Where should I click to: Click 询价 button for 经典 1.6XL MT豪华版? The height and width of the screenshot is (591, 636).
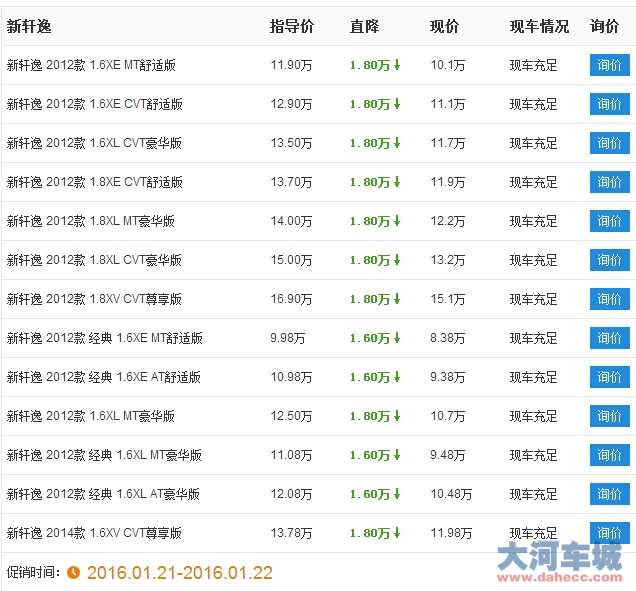click(x=609, y=455)
